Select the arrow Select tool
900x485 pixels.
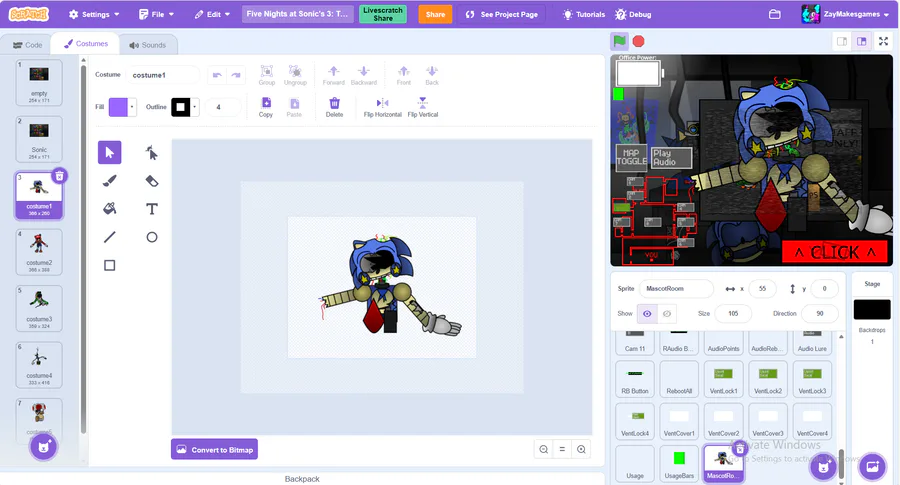(110, 153)
